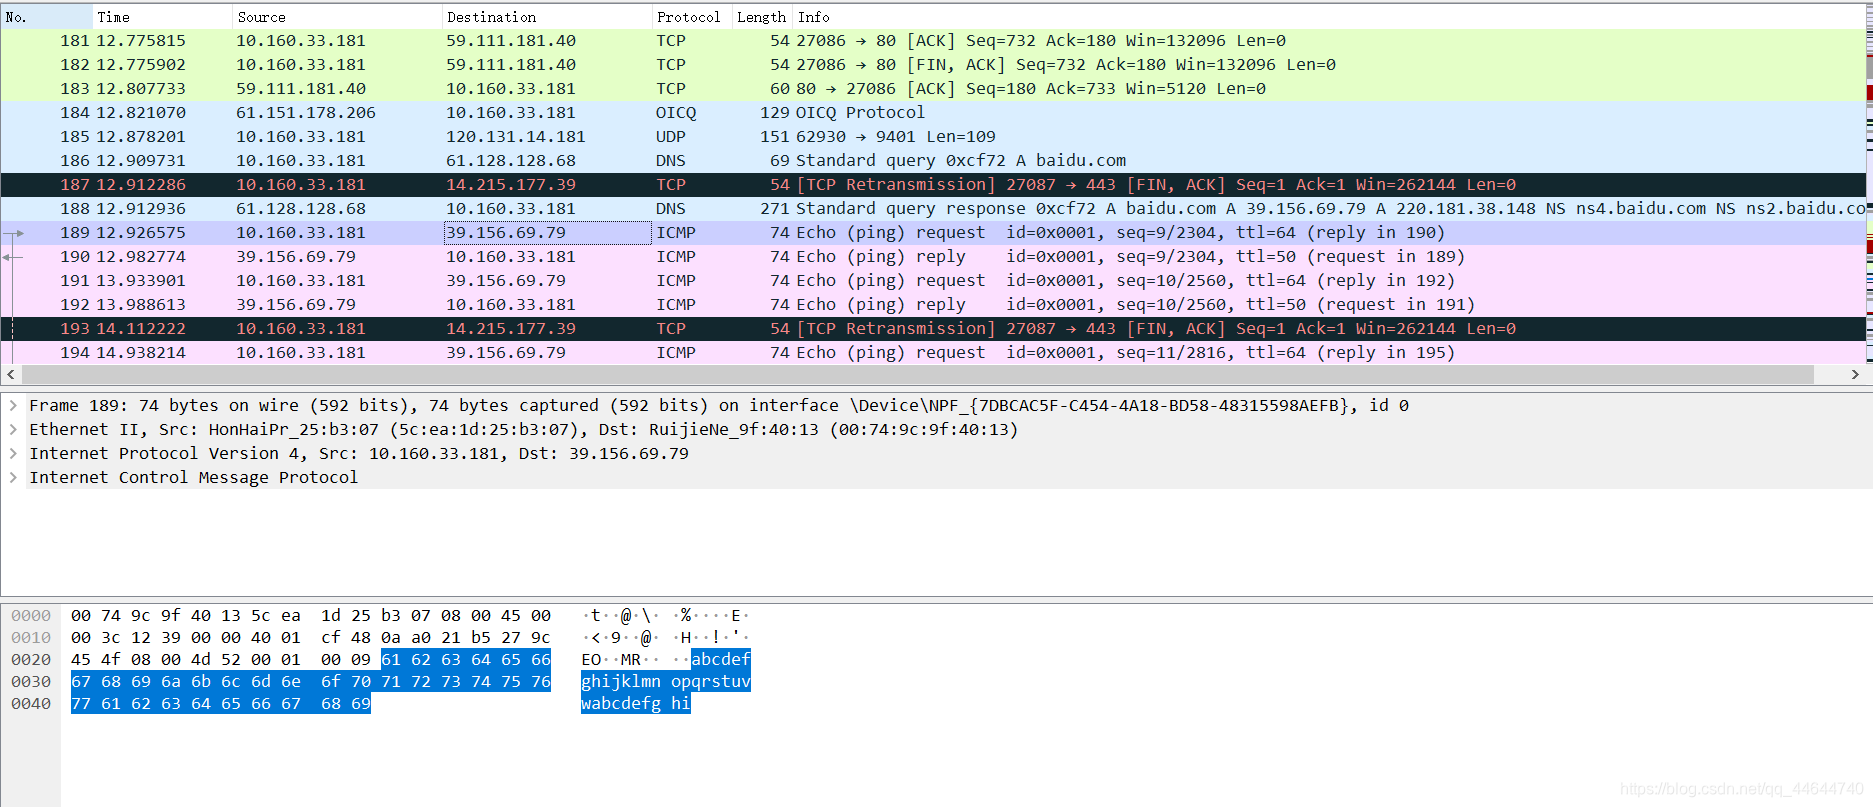Sort packets by Protocol column header
The height and width of the screenshot is (807, 1873).
[692, 17]
